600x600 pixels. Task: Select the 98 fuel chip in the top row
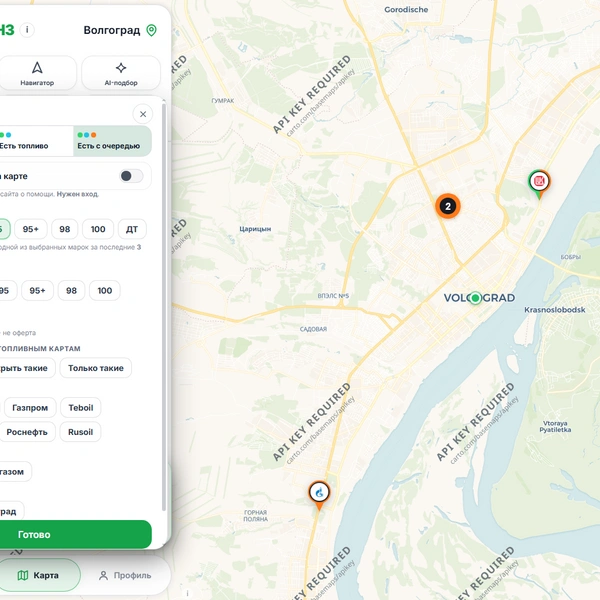pyautogui.click(x=65, y=229)
